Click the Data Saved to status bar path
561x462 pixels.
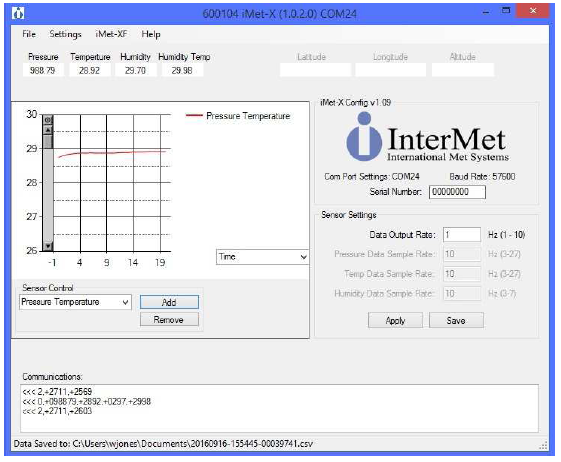point(163,444)
